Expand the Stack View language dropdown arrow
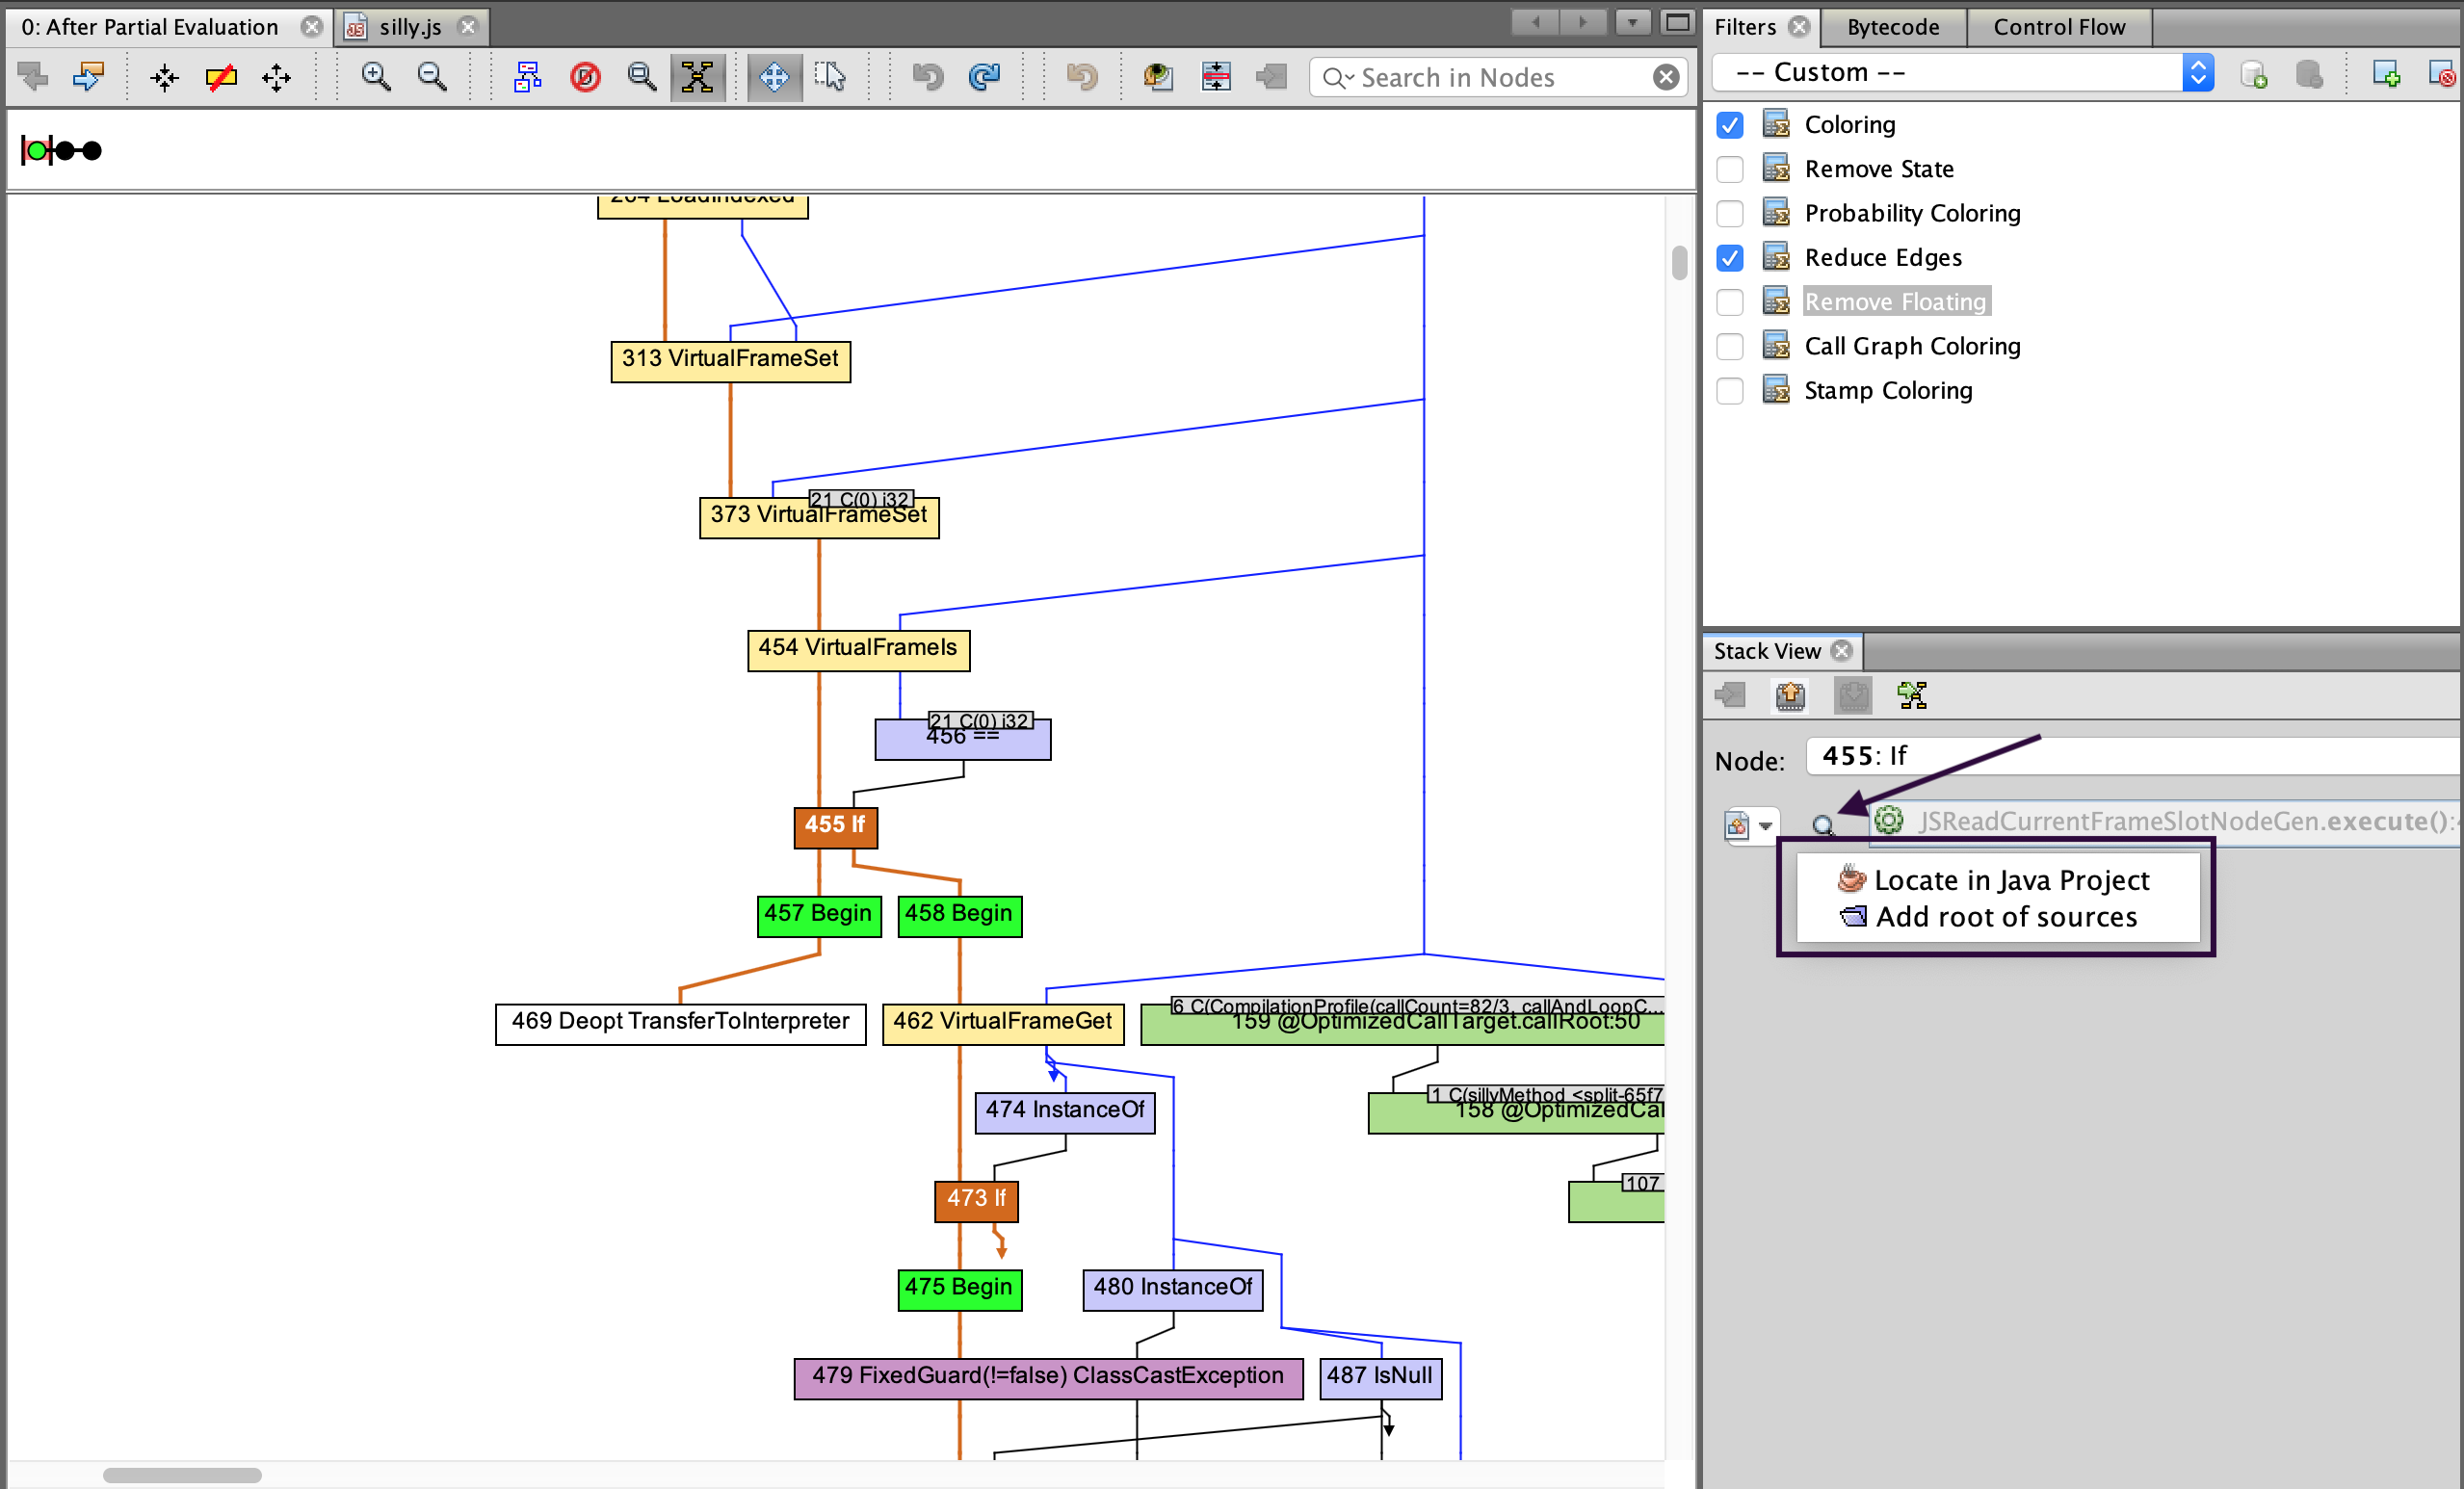 pyautogui.click(x=1765, y=826)
